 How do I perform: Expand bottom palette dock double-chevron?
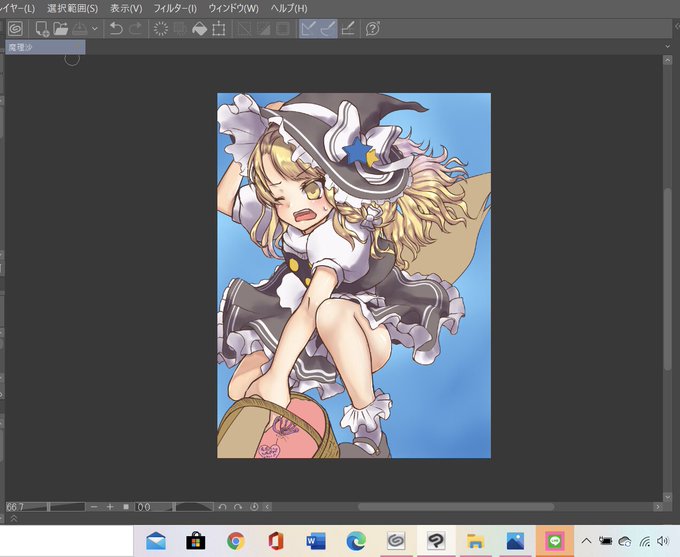tap(13, 518)
